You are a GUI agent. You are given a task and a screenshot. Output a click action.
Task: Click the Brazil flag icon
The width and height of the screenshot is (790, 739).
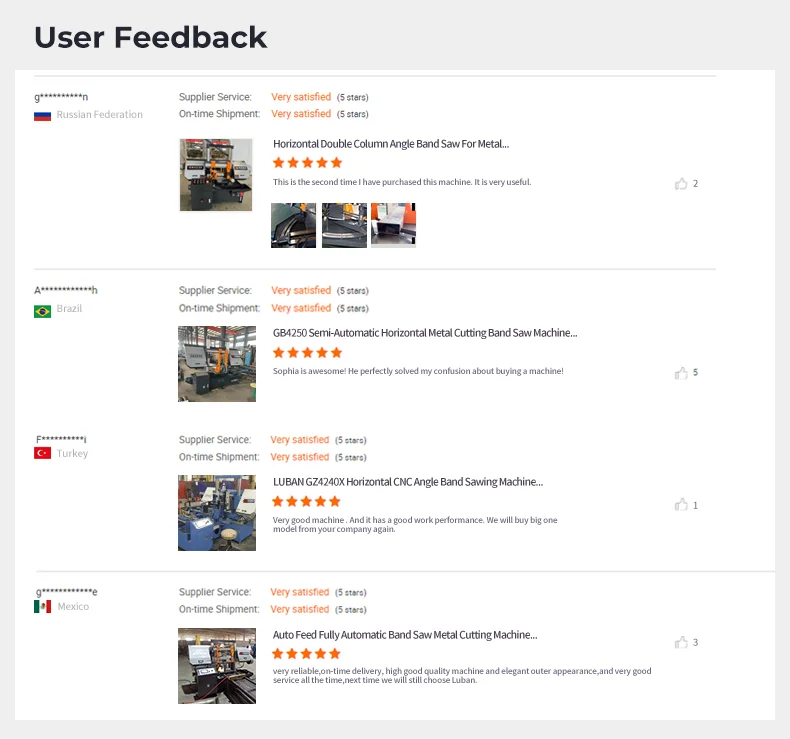click(42, 310)
